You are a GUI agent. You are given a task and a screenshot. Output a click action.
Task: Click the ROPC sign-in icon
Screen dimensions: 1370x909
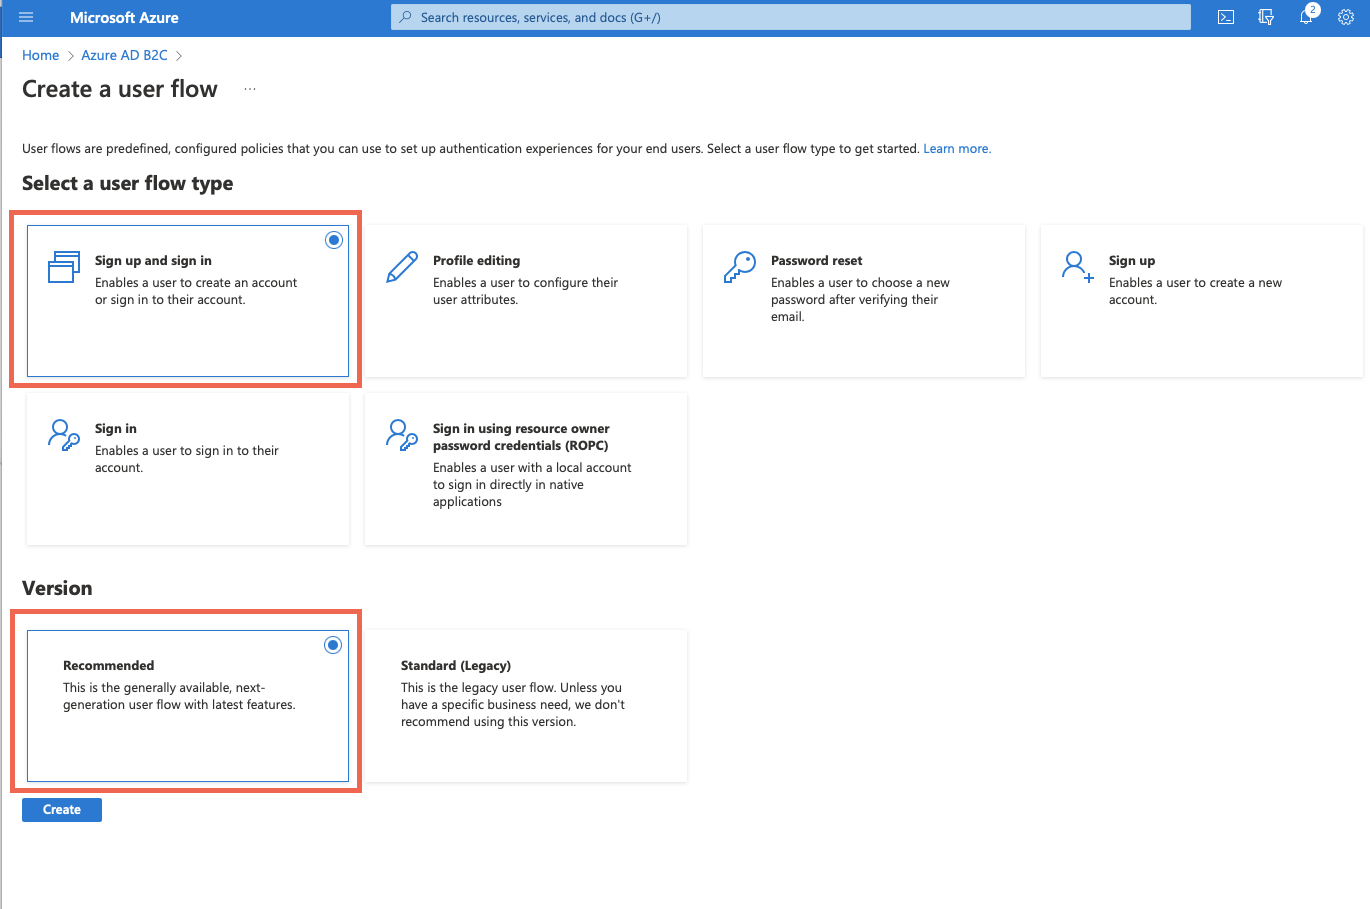click(402, 435)
